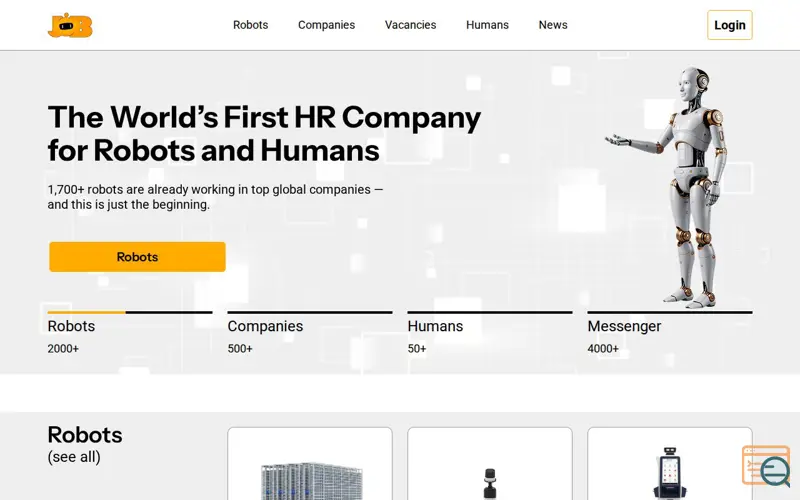Open the News section
Viewport: 800px width, 500px height.
(x=553, y=25)
